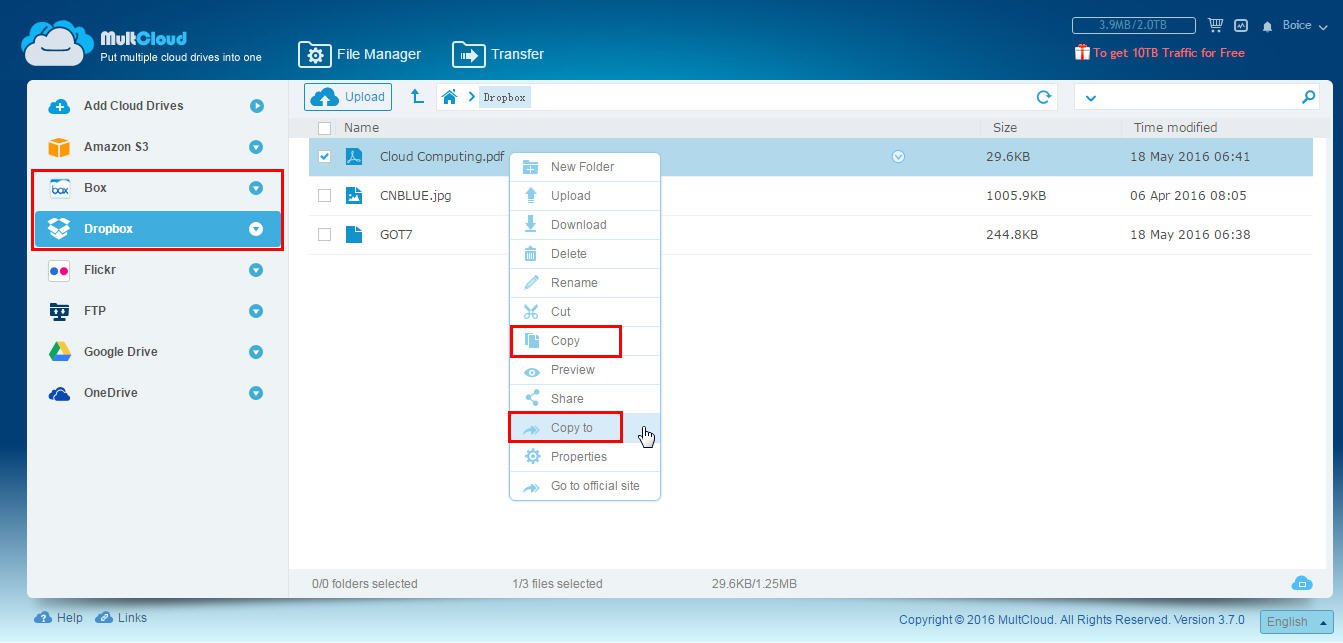Sort by Time modified column header
The height and width of the screenshot is (643, 1343).
point(1175,128)
